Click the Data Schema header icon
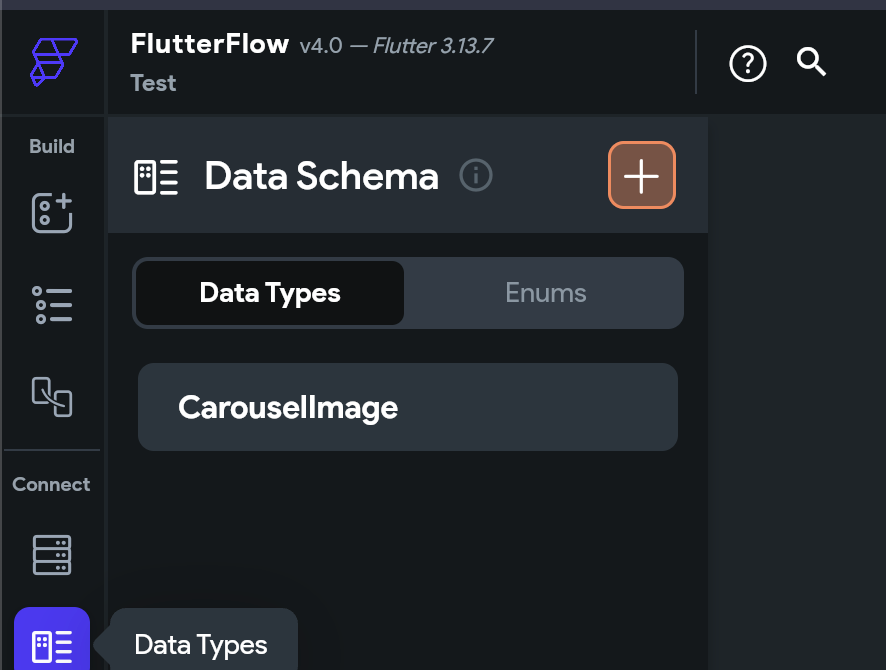886x670 pixels. click(x=156, y=177)
